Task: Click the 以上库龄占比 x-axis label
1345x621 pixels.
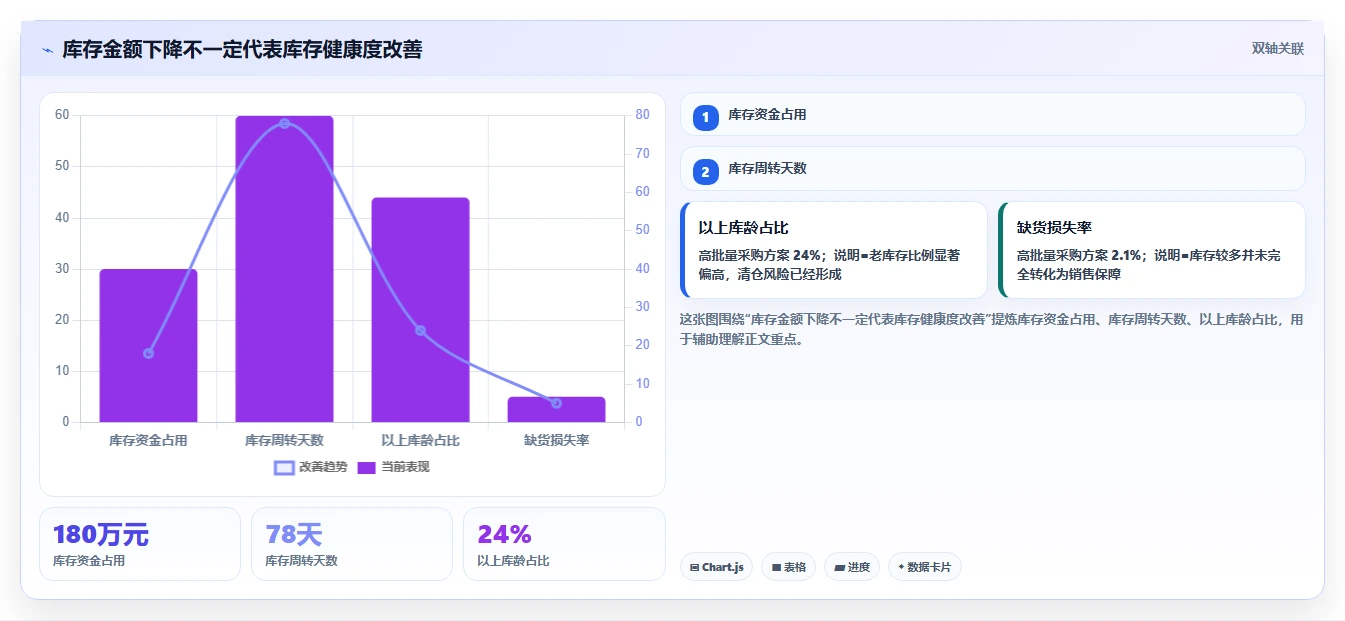Action: click(420, 440)
